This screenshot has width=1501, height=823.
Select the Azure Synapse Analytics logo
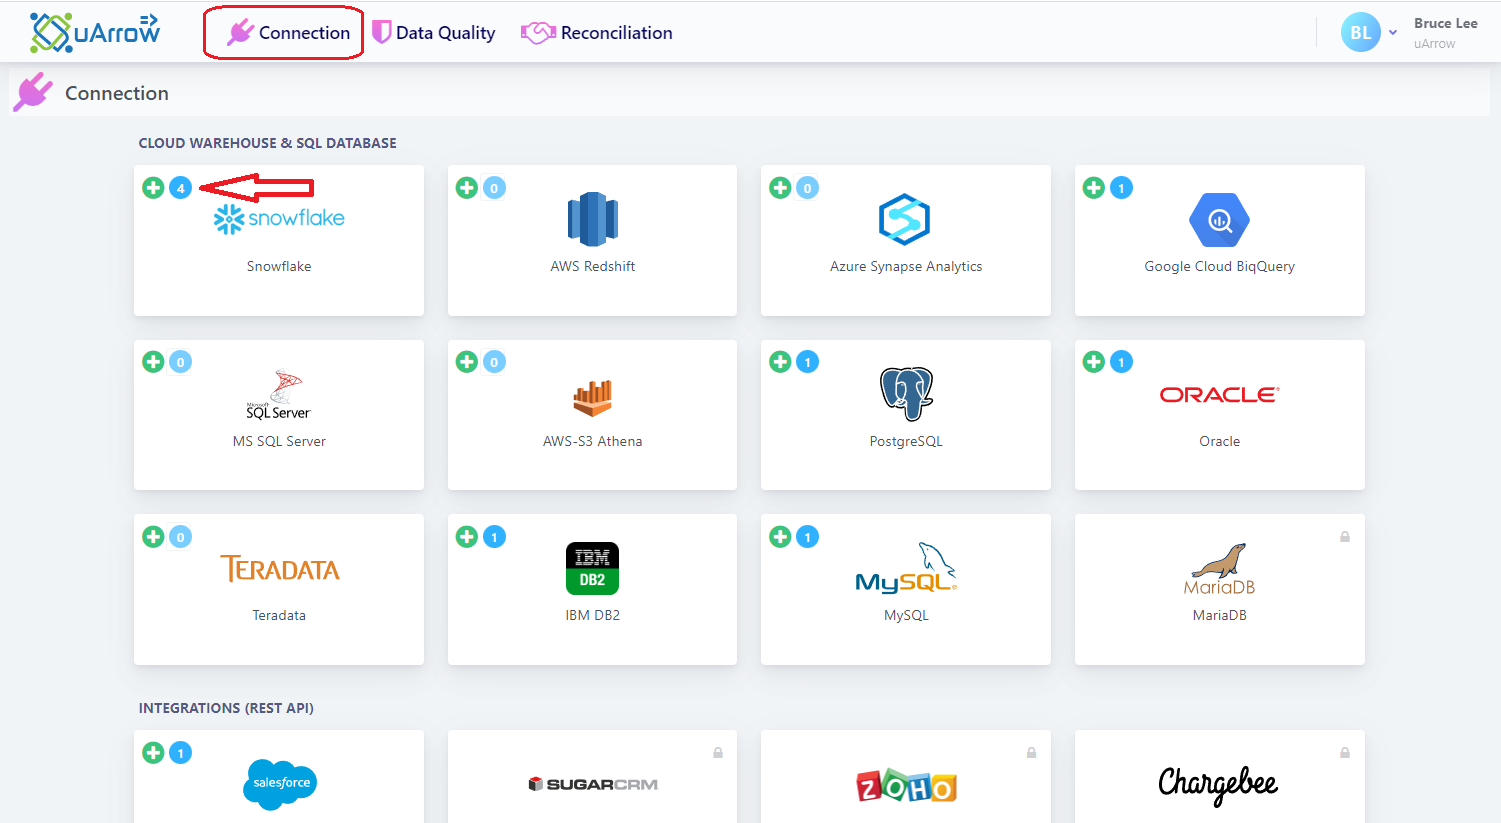pos(905,219)
